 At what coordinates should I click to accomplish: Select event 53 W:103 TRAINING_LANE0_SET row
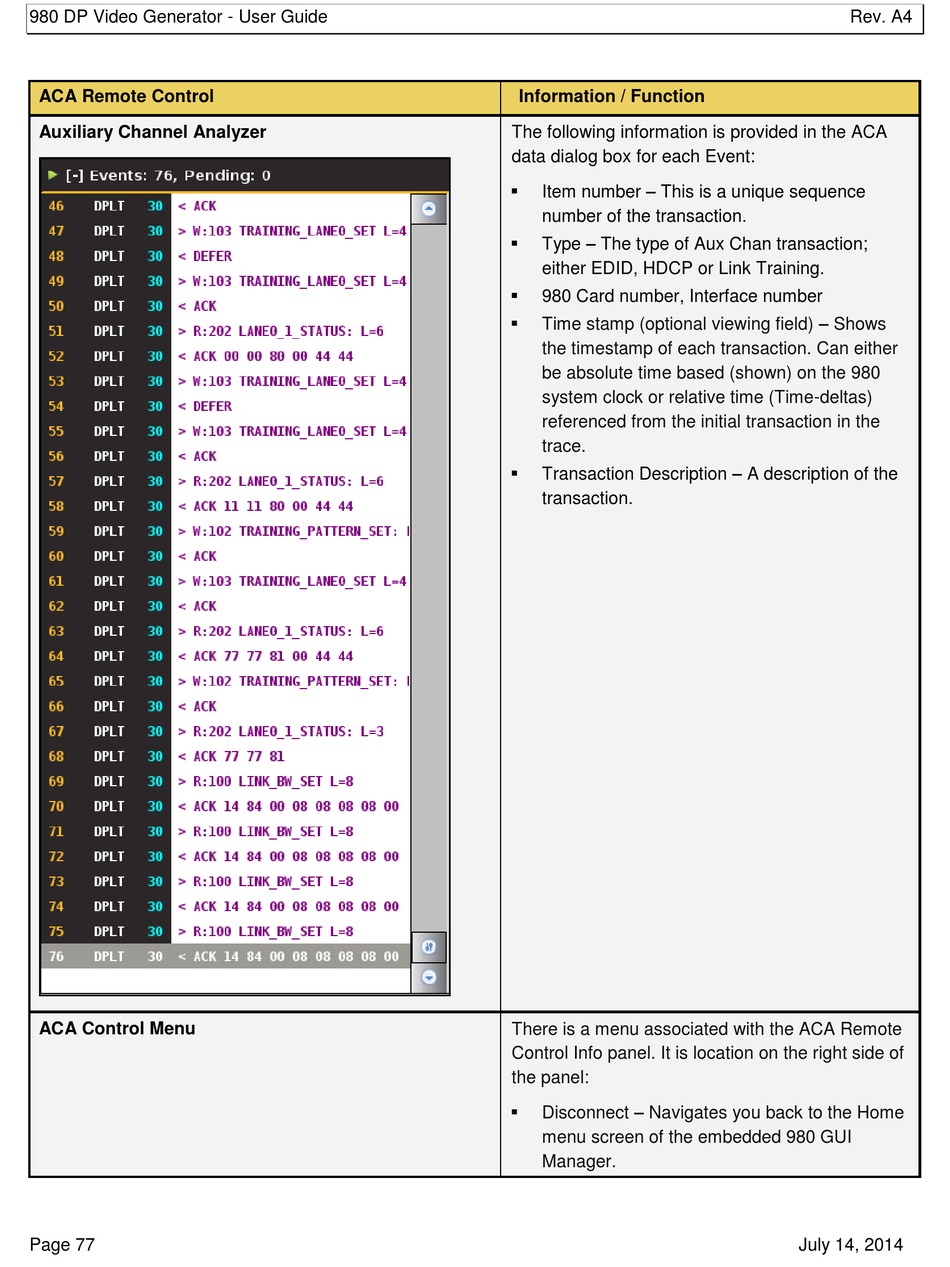click(226, 381)
